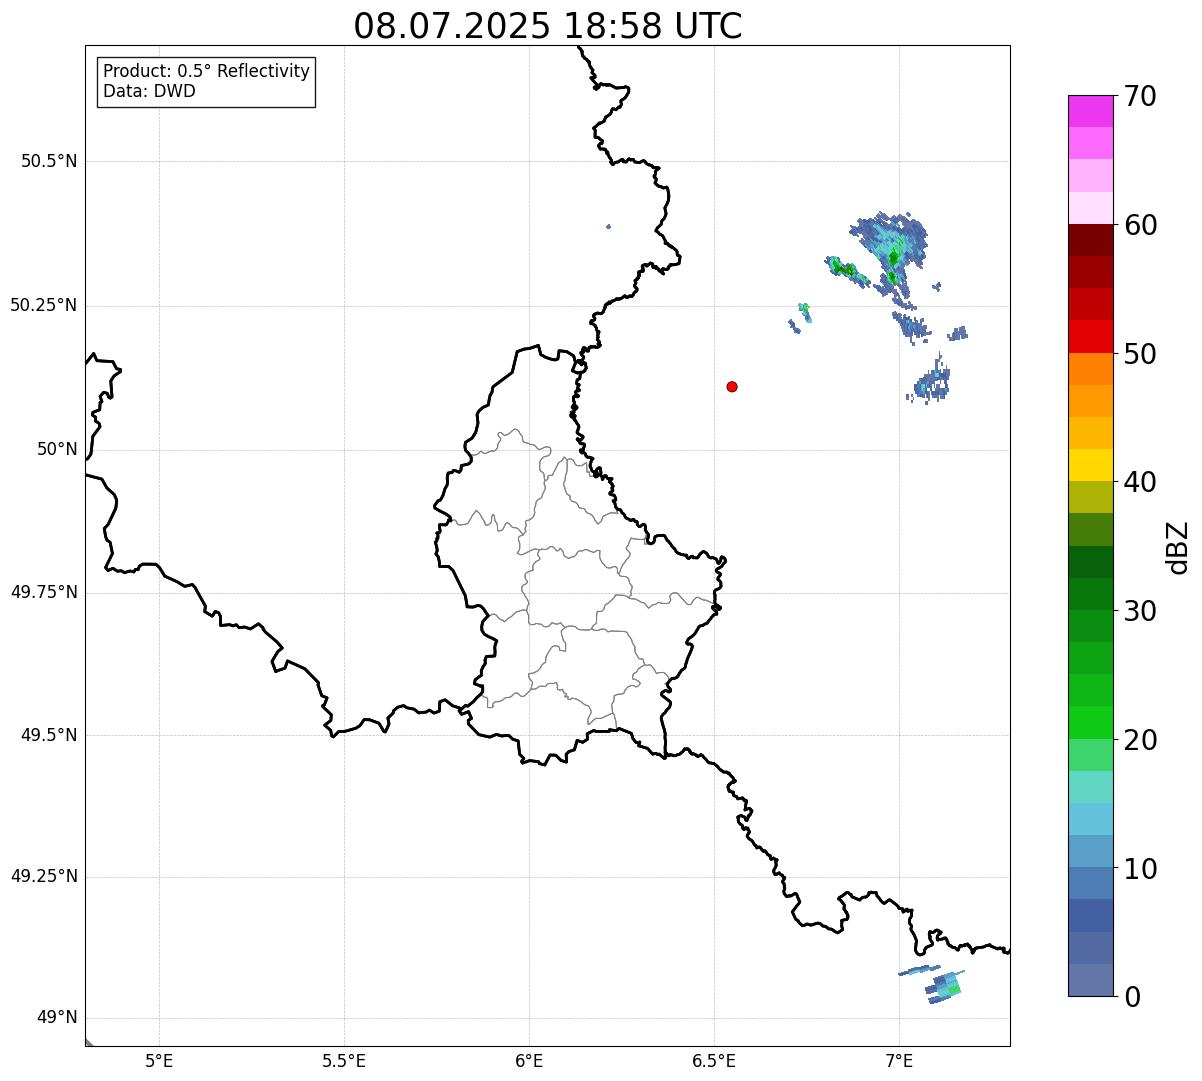Click the 5.5°E longitude label
The height and width of the screenshot is (1081, 1202).
[344, 1061]
